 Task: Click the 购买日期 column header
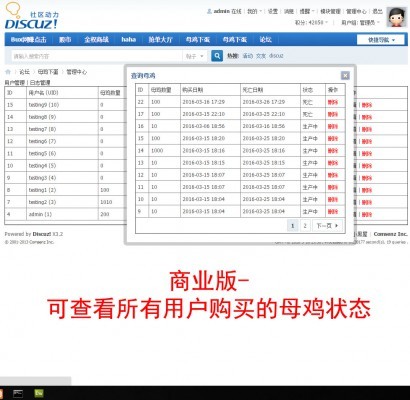[x=192, y=90]
